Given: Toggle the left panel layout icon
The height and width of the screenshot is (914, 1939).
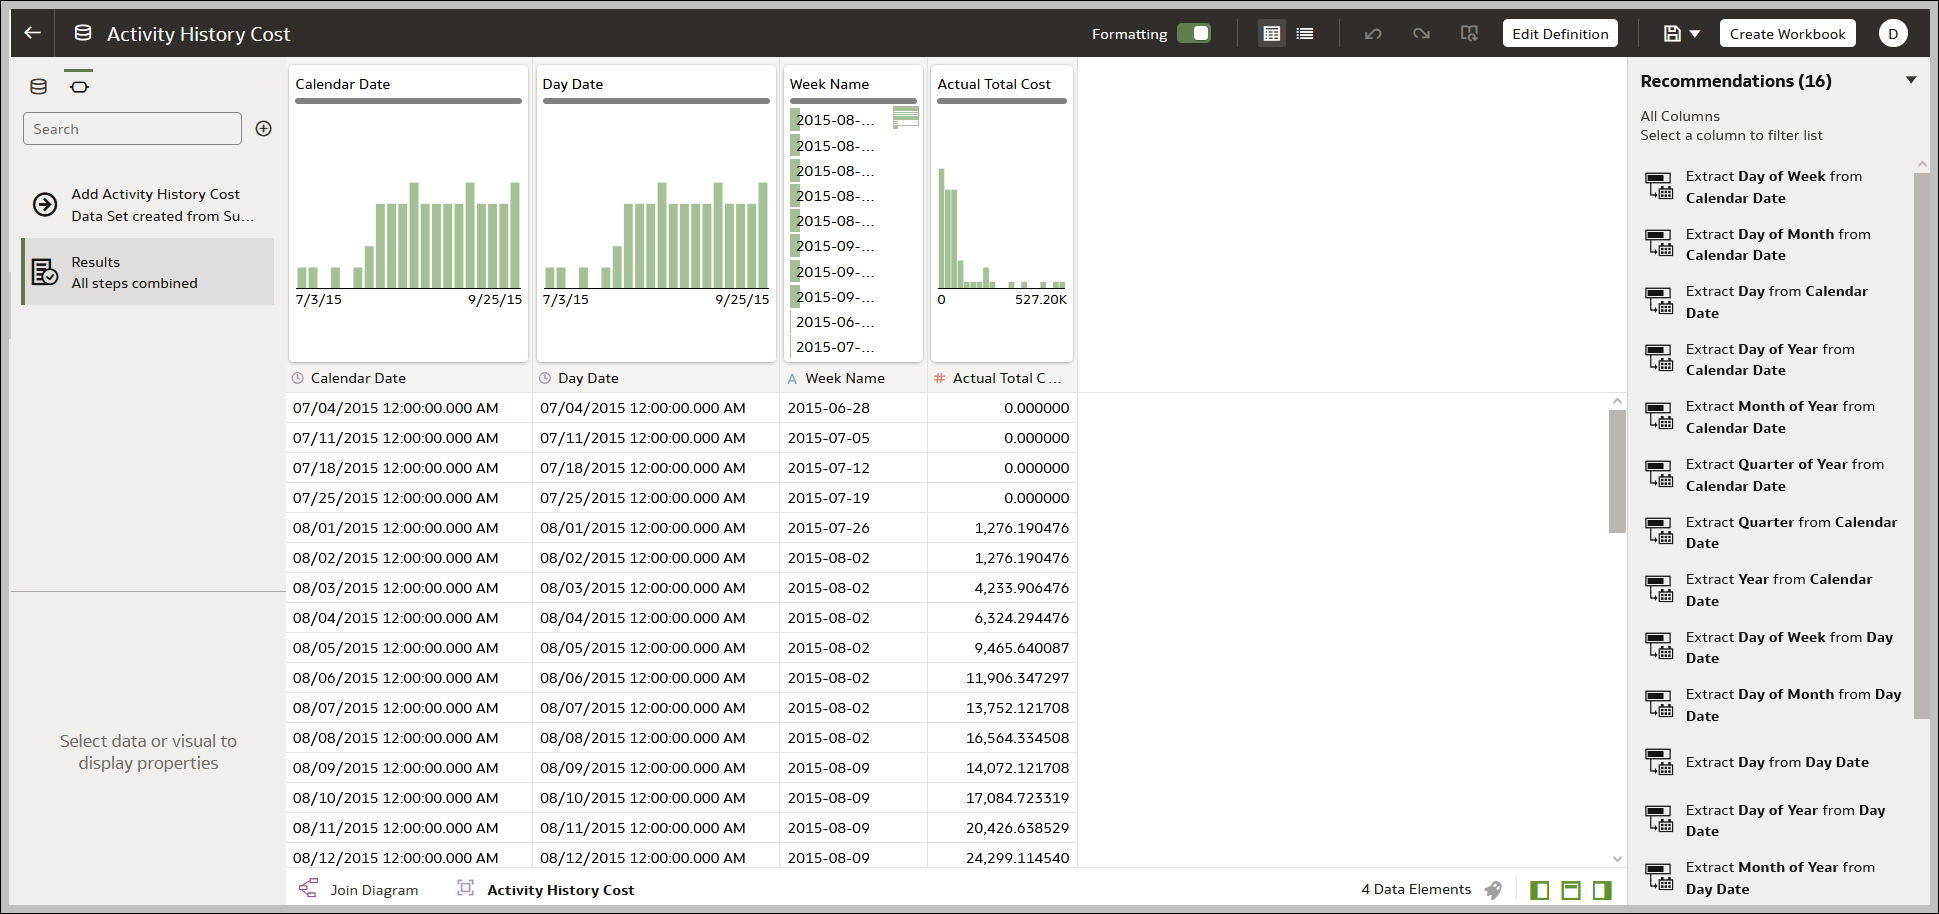Looking at the screenshot, I should pyautogui.click(x=1539, y=890).
